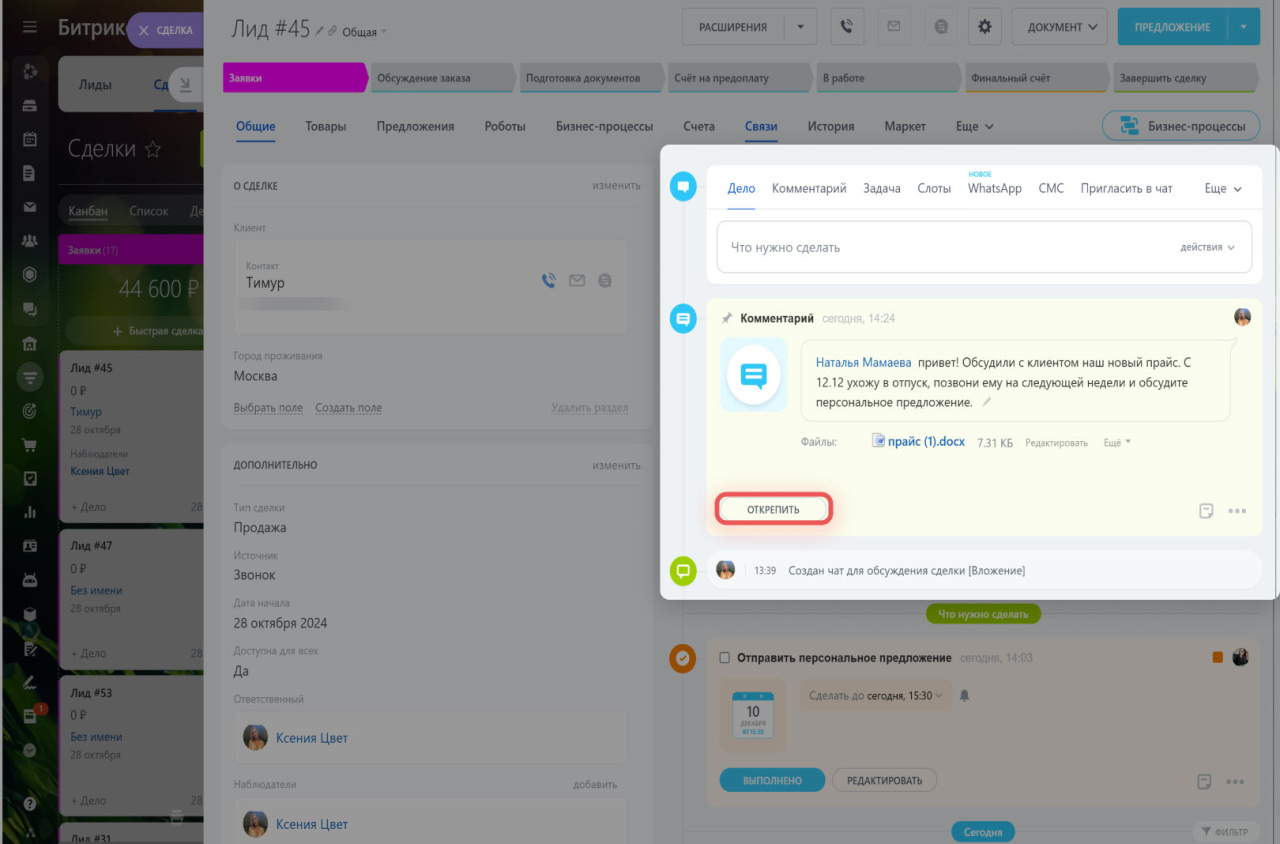Click note icon on pinned comment

[x=1206, y=511]
